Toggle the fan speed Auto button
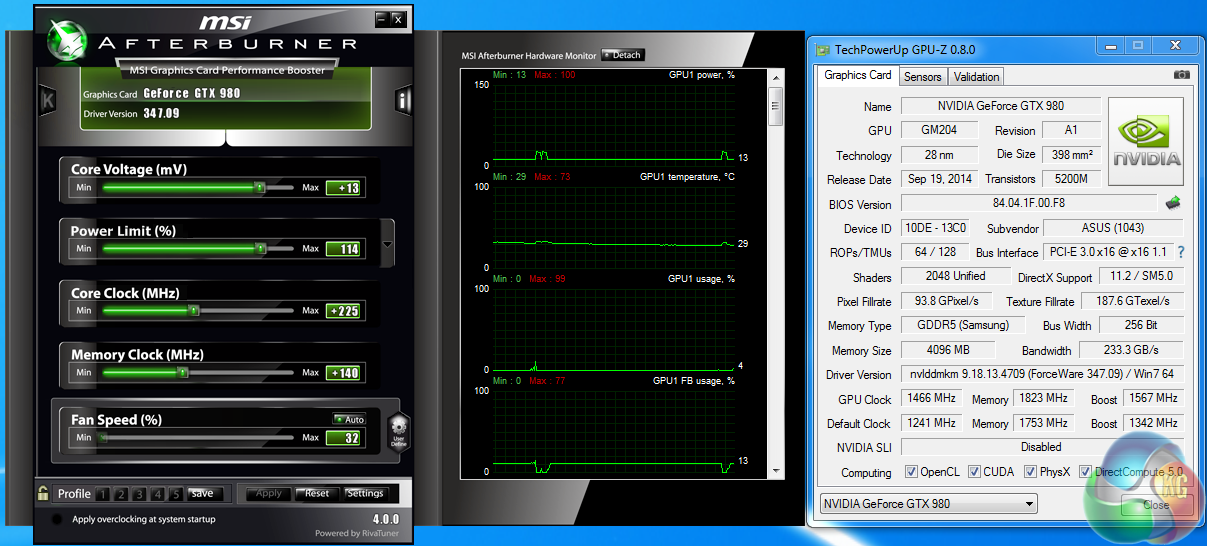The width and height of the screenshot is (1207, 546). coord(349,419)
